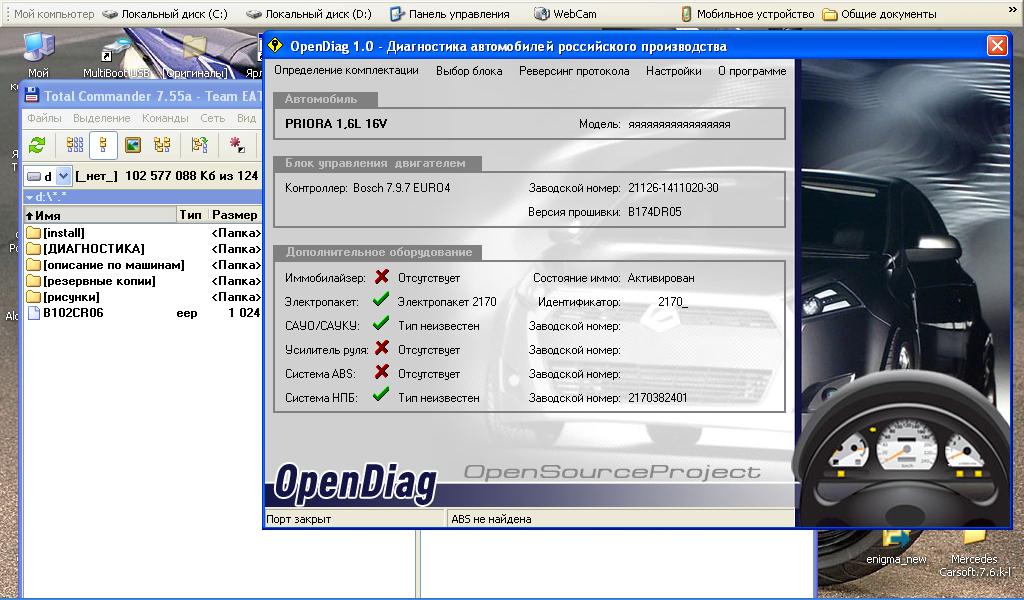Click the d:\*.* path bar
The image size is (1024, 600).
point(142,197)
